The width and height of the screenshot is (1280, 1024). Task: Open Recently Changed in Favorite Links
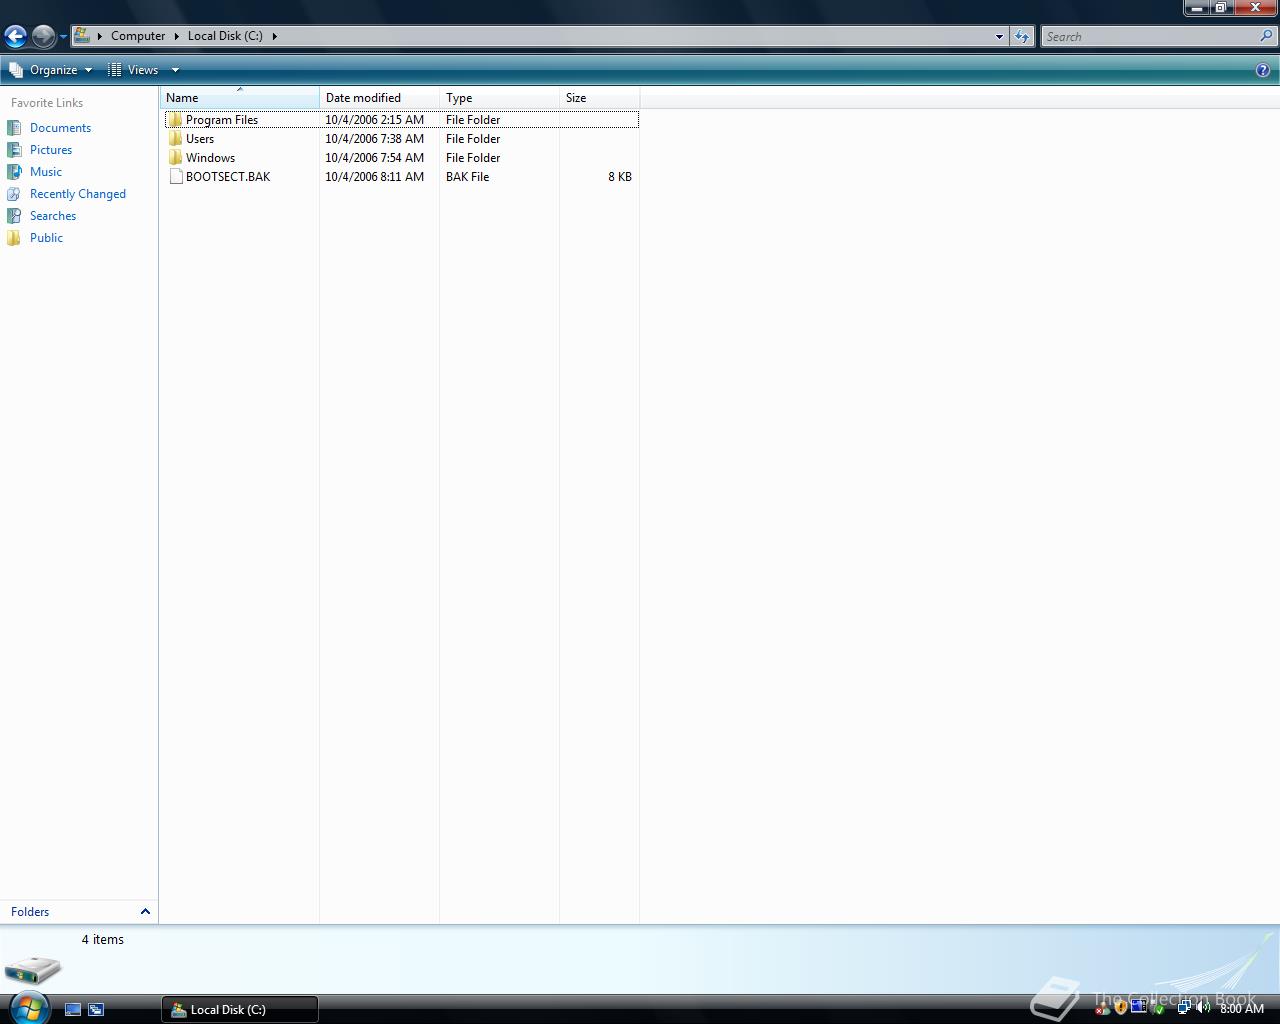pyautogui.click(x=78, y=194)
